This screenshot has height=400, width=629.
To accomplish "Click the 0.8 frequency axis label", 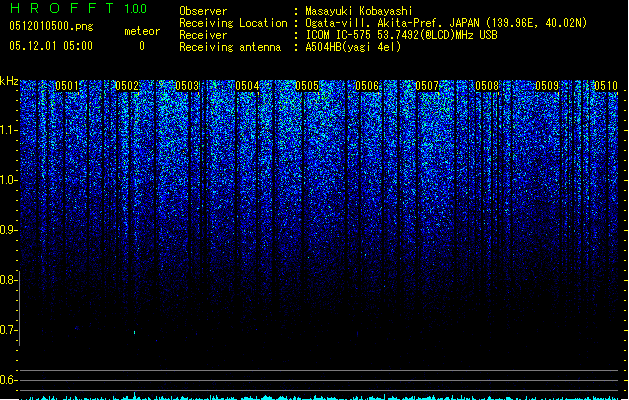I will pos(8,280).
